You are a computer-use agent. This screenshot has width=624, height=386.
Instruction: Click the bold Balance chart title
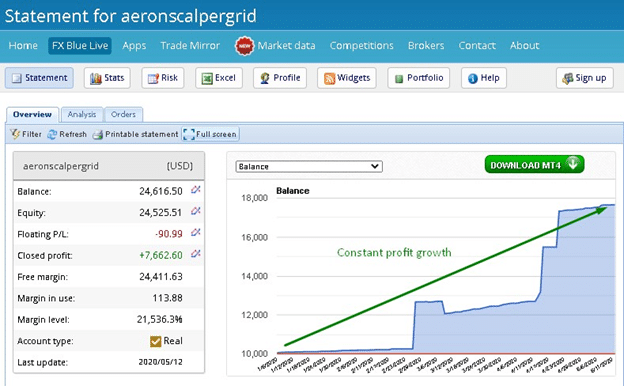292,191
